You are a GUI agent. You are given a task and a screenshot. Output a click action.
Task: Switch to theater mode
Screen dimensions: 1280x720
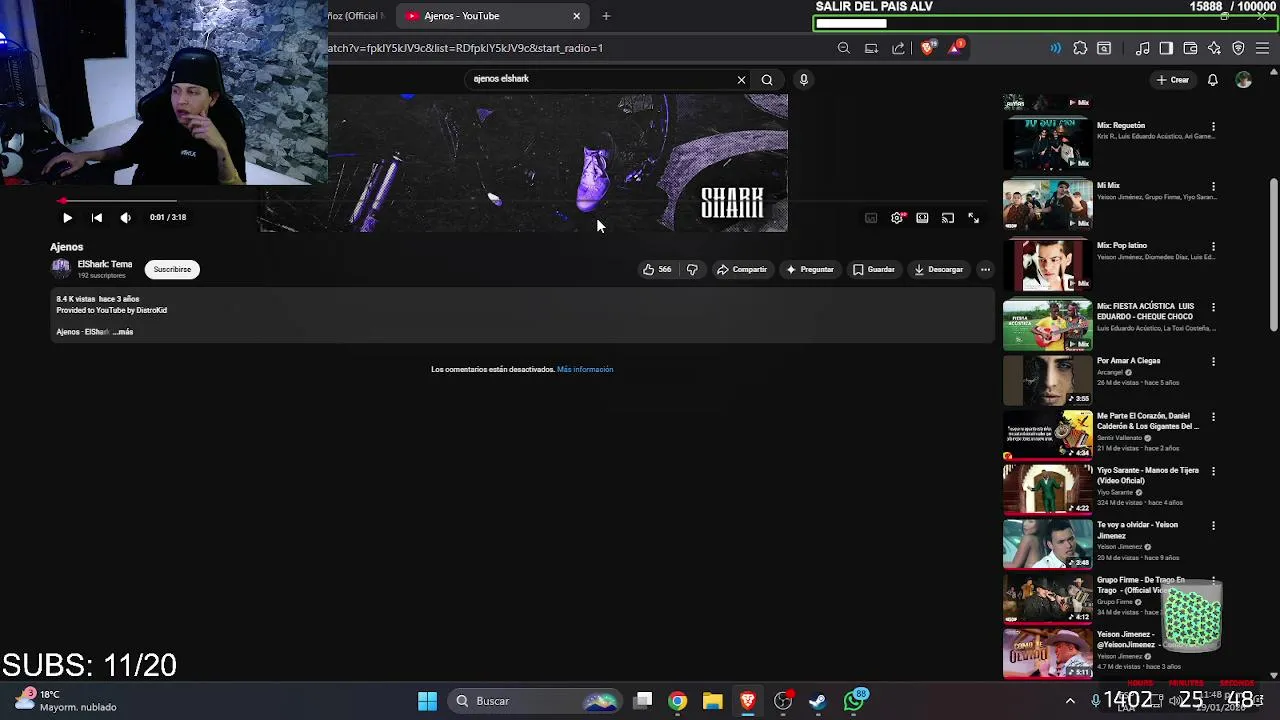tap(922, 217)
